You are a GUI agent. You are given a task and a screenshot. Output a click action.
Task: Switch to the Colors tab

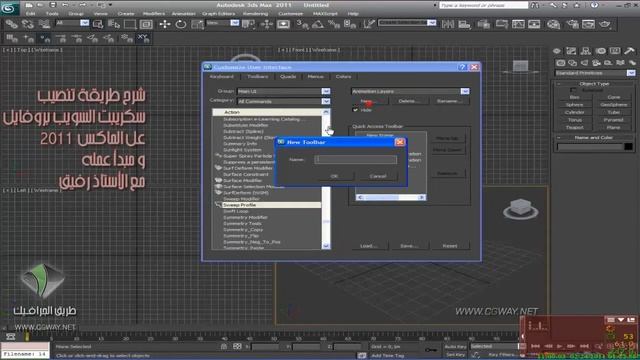pyautogui.click(x=343, y=76)
